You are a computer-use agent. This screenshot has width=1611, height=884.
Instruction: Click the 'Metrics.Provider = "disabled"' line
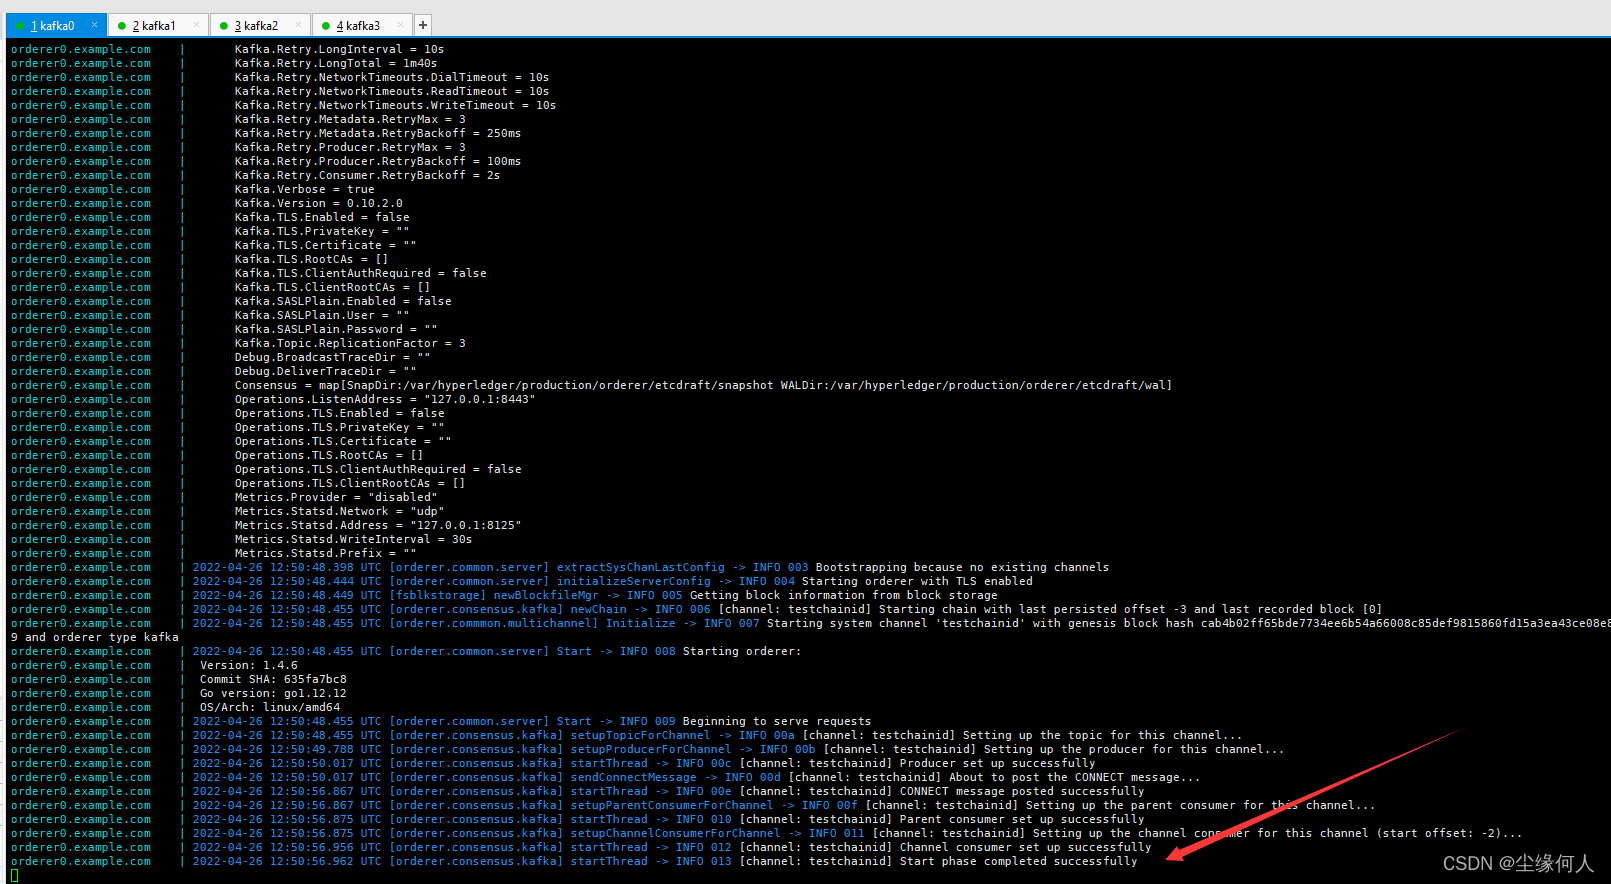pyautogui.click(x=336, y=497)
